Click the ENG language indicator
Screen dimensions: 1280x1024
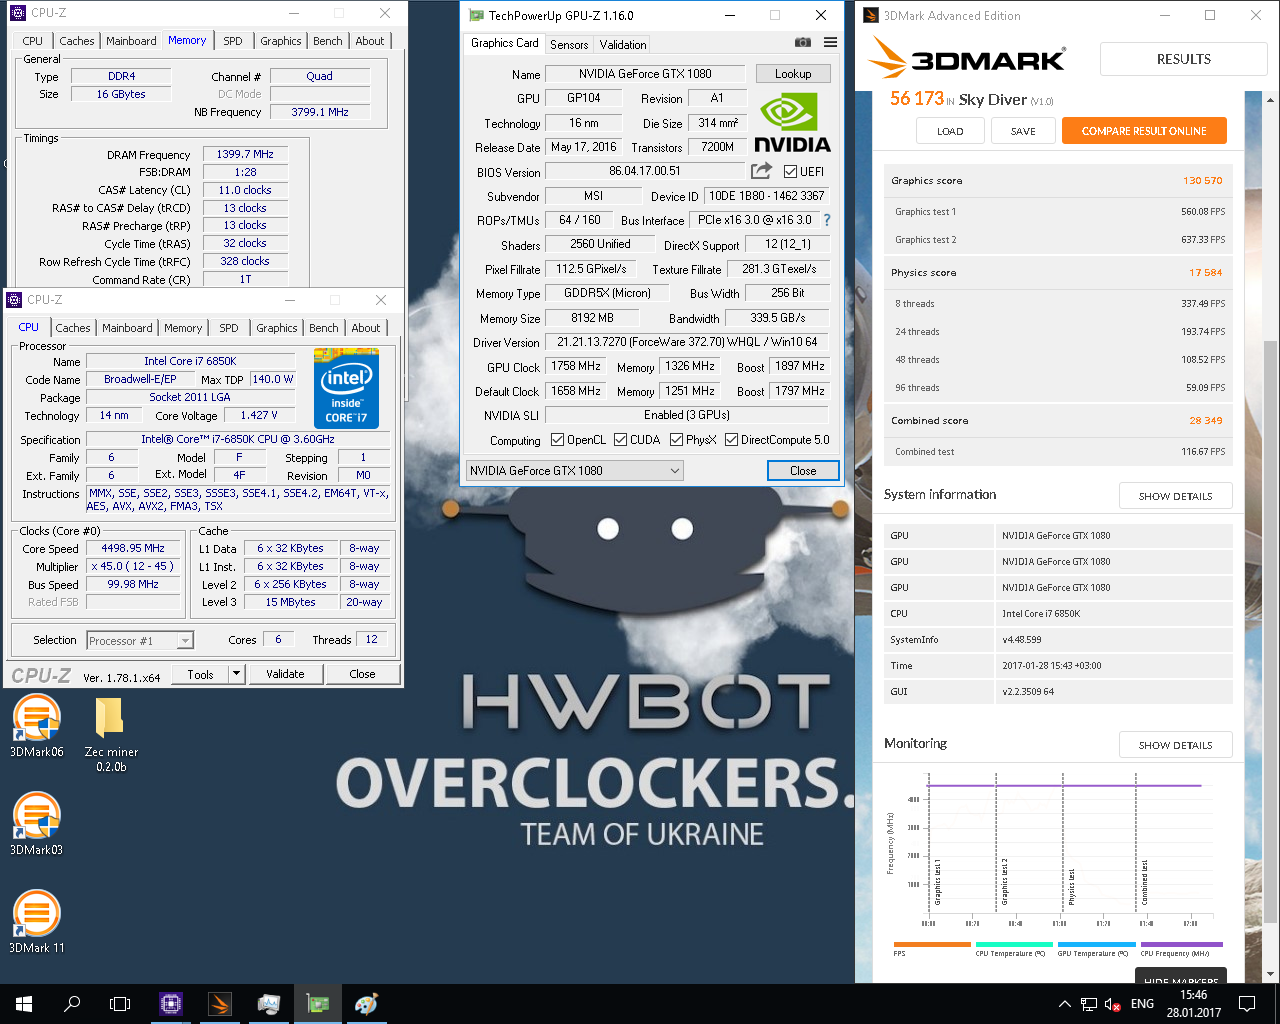coord(1142,1003)
